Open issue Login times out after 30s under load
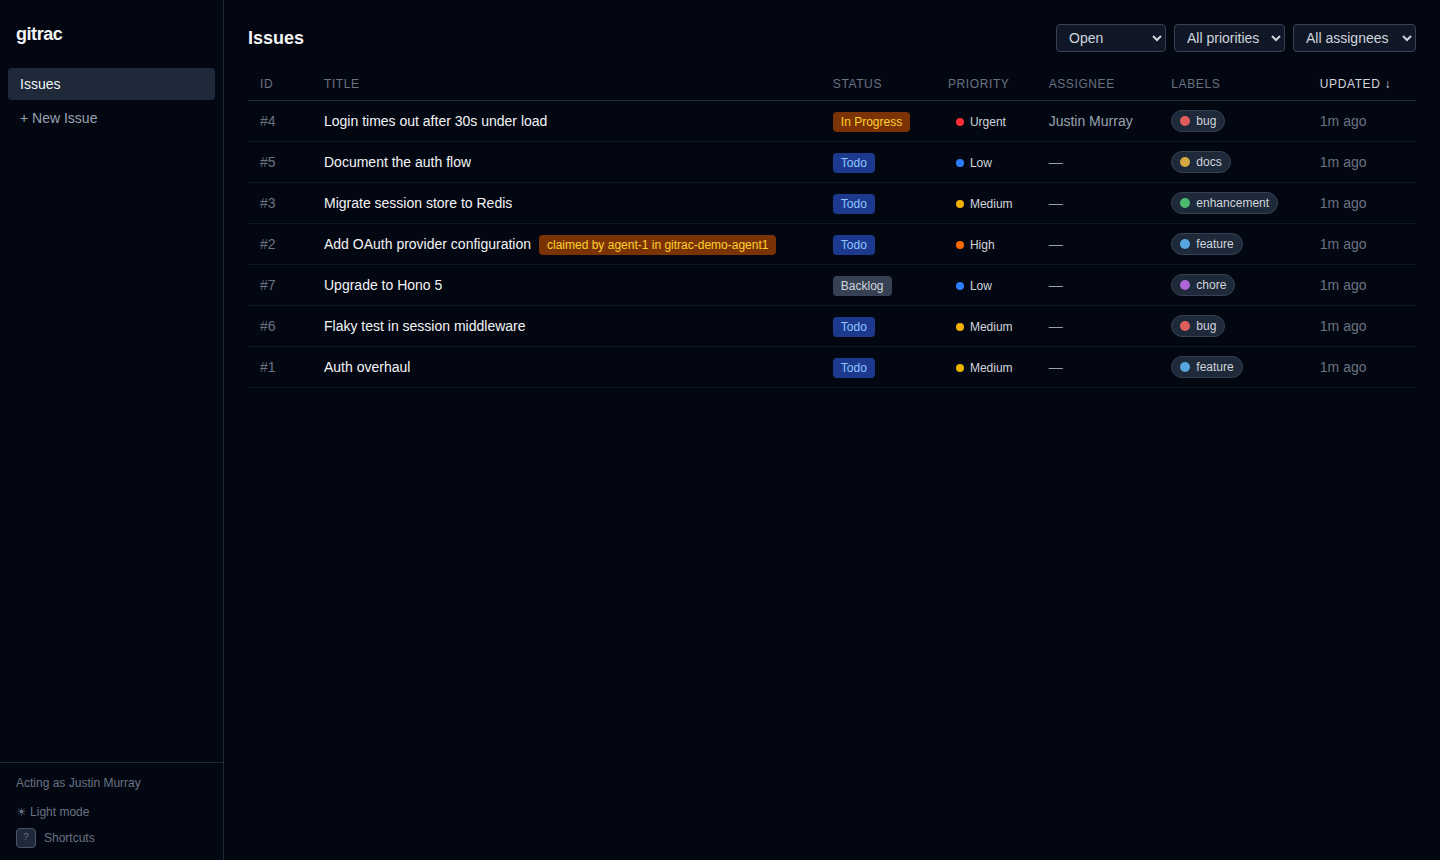This screenshot has height=860, width=1440. click(x=435, y=121)
